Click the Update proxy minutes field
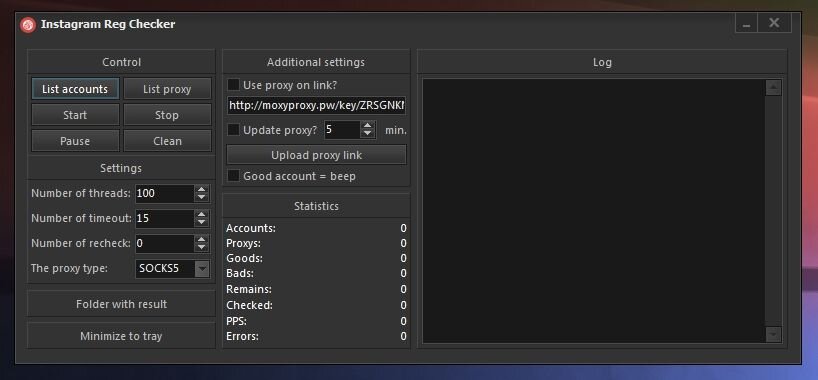 (x=342, y=129)
